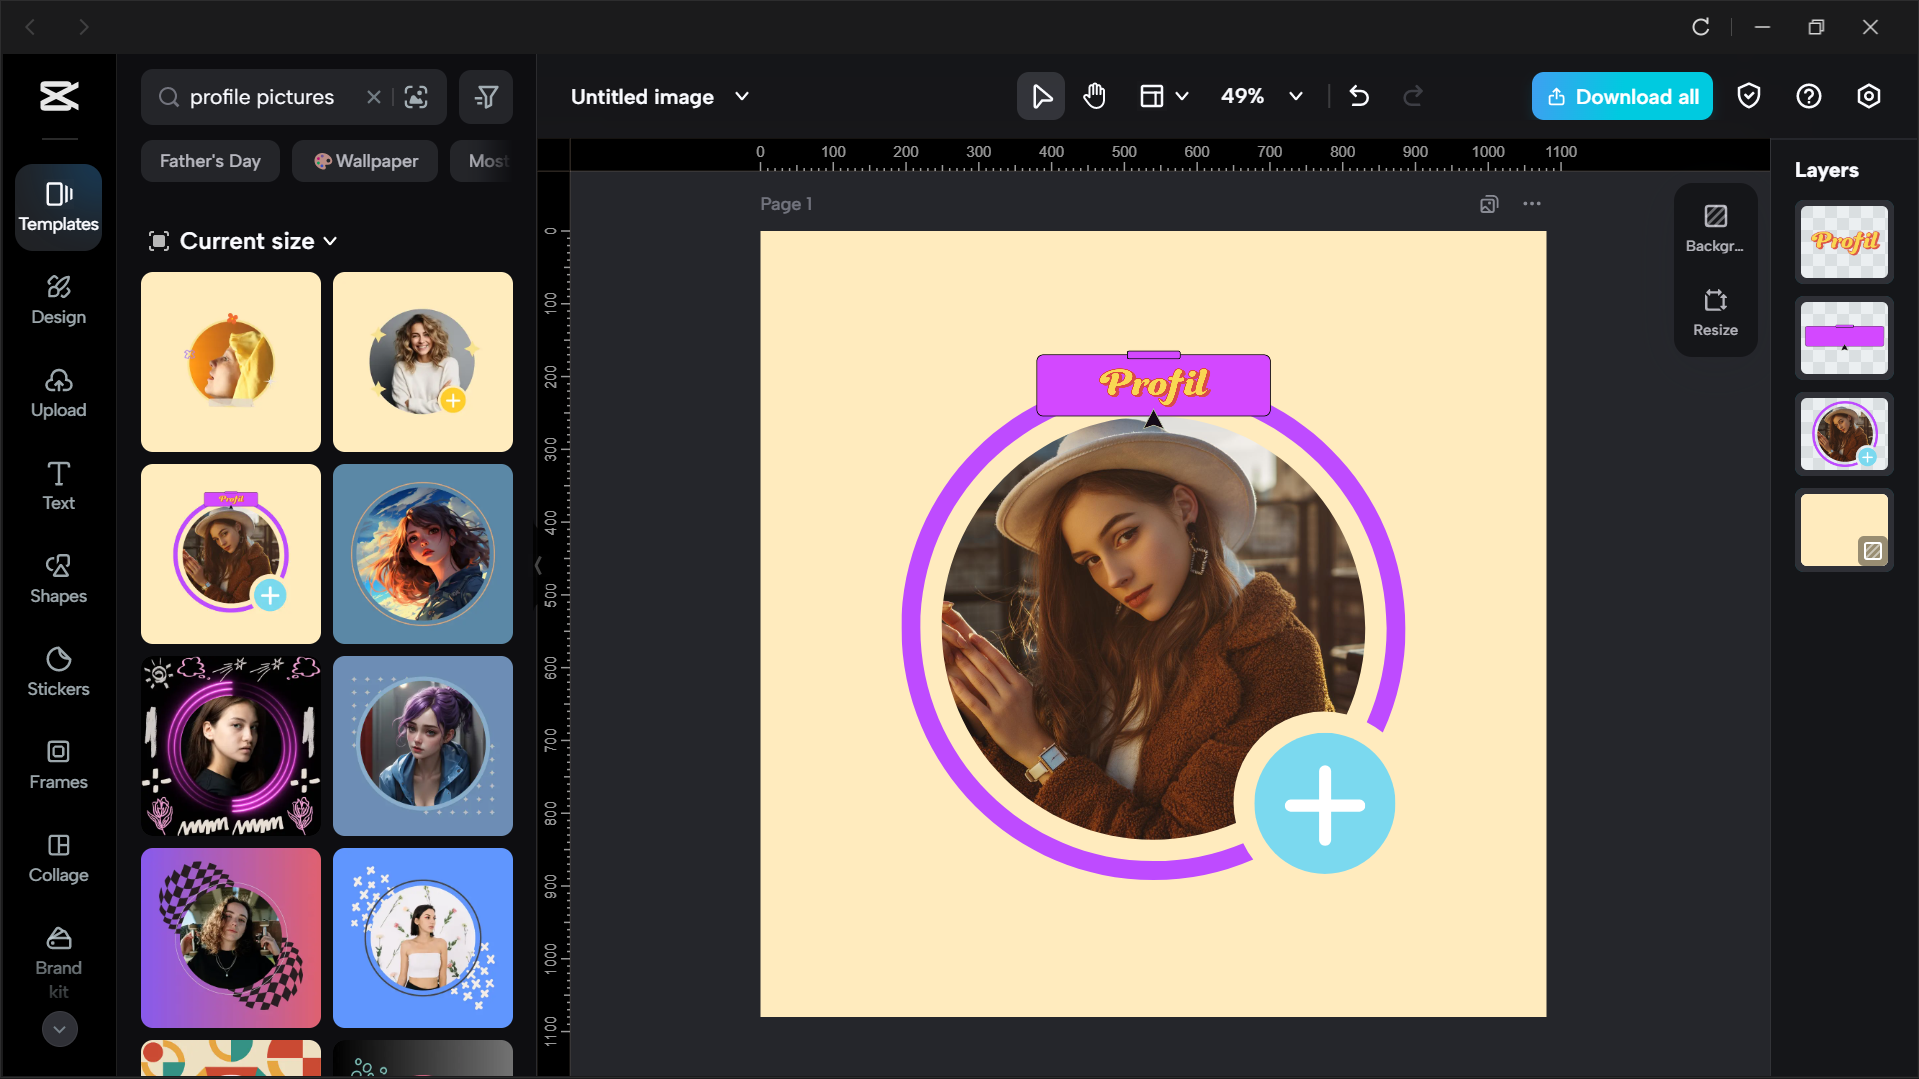
Task: Click the undo arrow
Action: click(x=1359, y=96)
